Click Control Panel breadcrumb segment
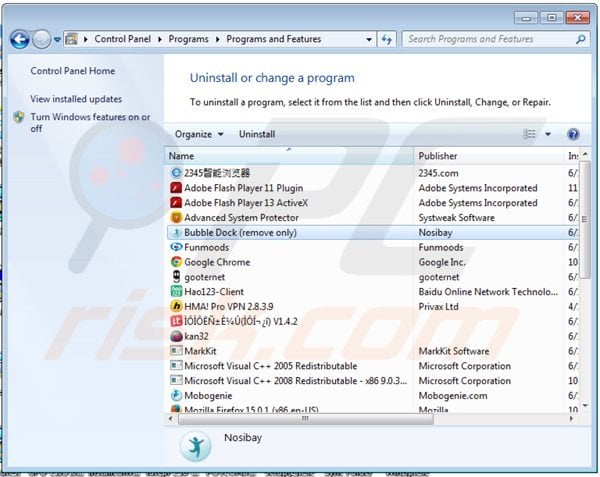The image size is (600, 477). tap(122, 39)
